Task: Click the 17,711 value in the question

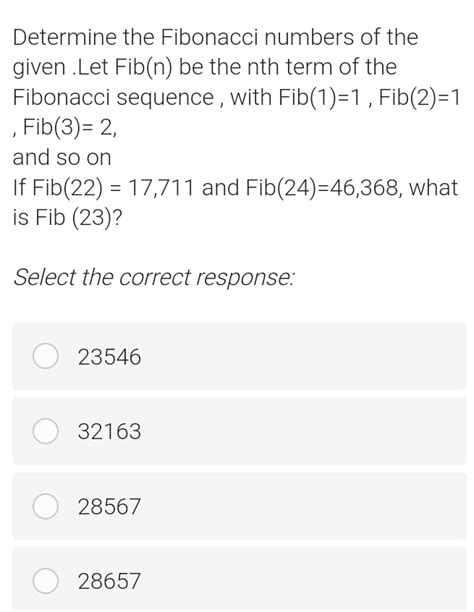Action: click(160, 188)
